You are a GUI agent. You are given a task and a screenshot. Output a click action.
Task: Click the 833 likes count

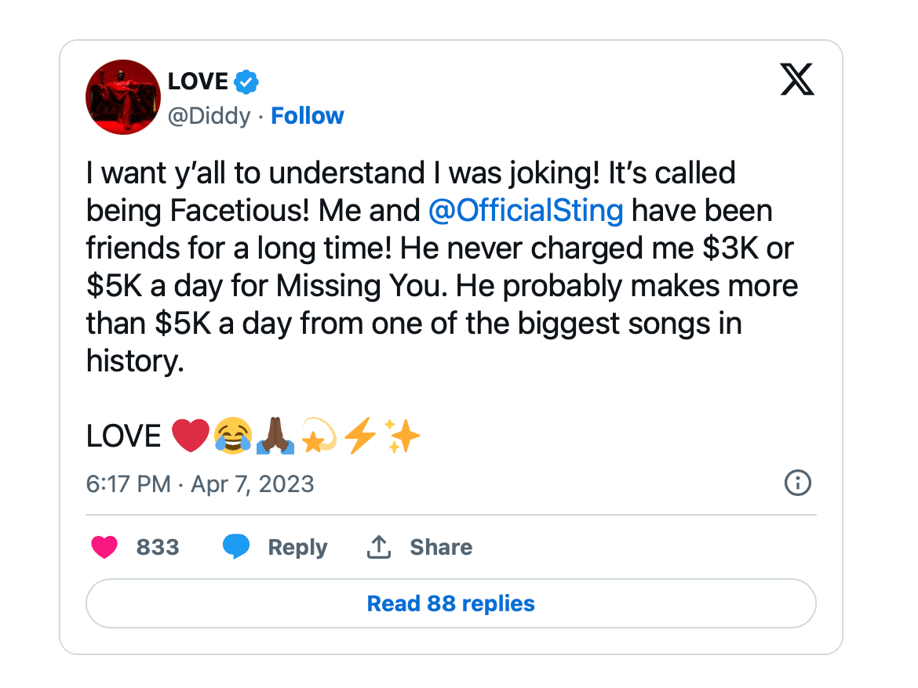(x=157, y=547)
